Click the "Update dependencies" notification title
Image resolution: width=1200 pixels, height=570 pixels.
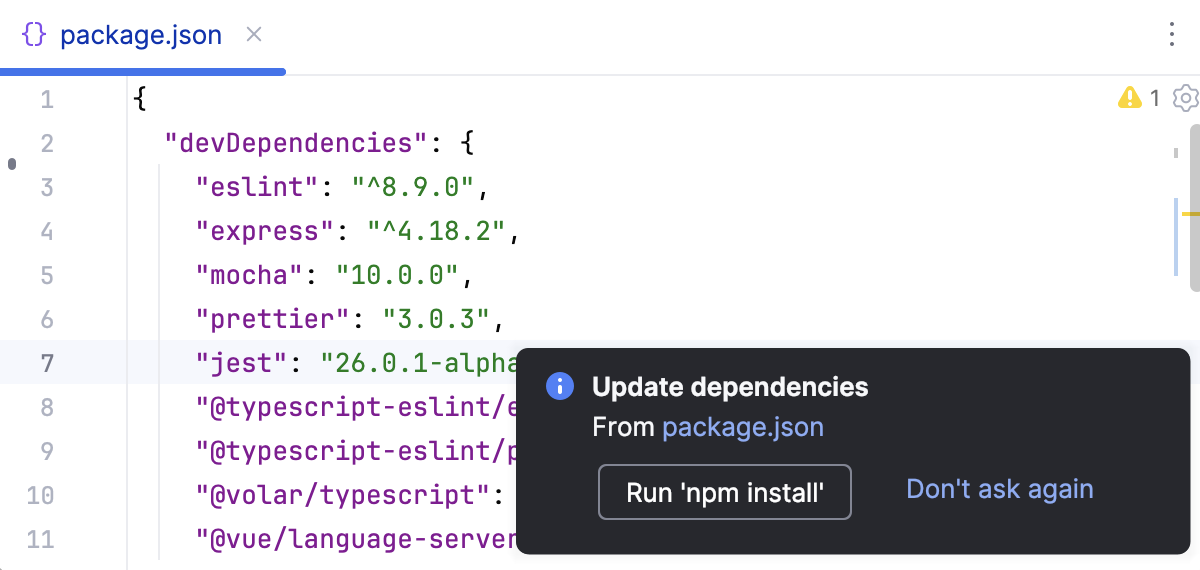730,387
